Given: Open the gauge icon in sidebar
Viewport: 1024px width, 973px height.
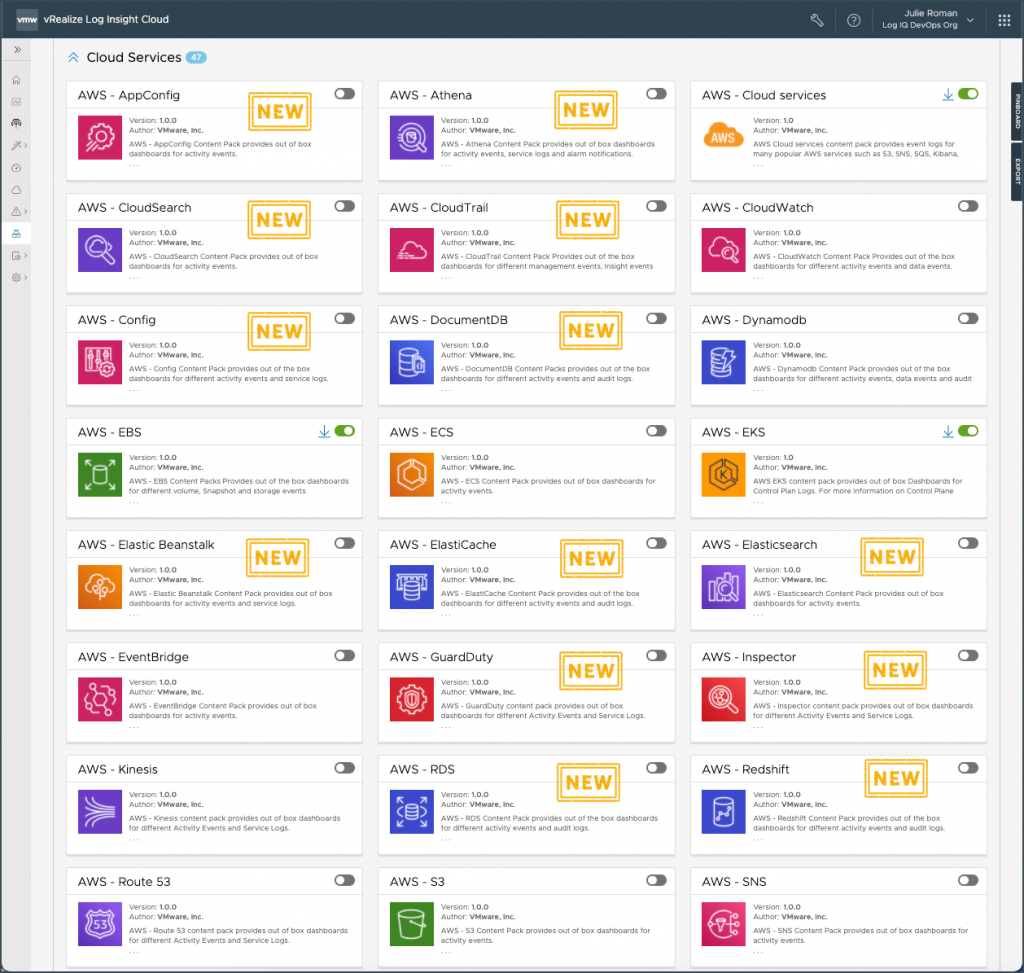Looking at the screenshot, I should (x=16, y=168).
